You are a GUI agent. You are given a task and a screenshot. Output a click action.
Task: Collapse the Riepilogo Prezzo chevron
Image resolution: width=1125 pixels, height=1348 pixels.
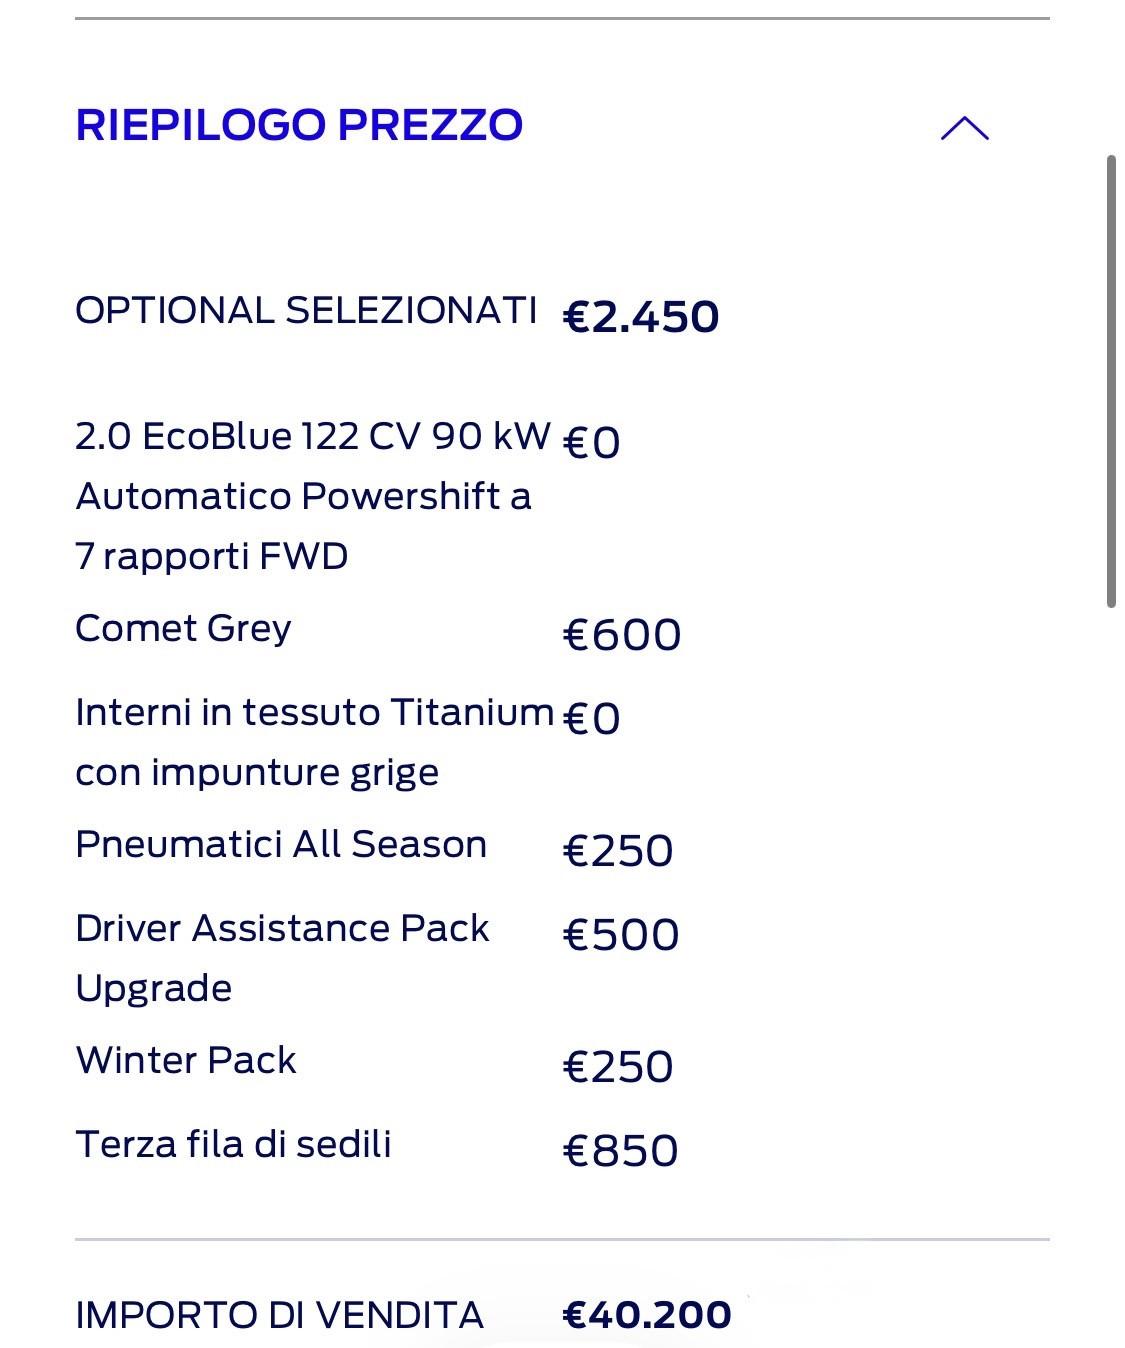point(964,128)
